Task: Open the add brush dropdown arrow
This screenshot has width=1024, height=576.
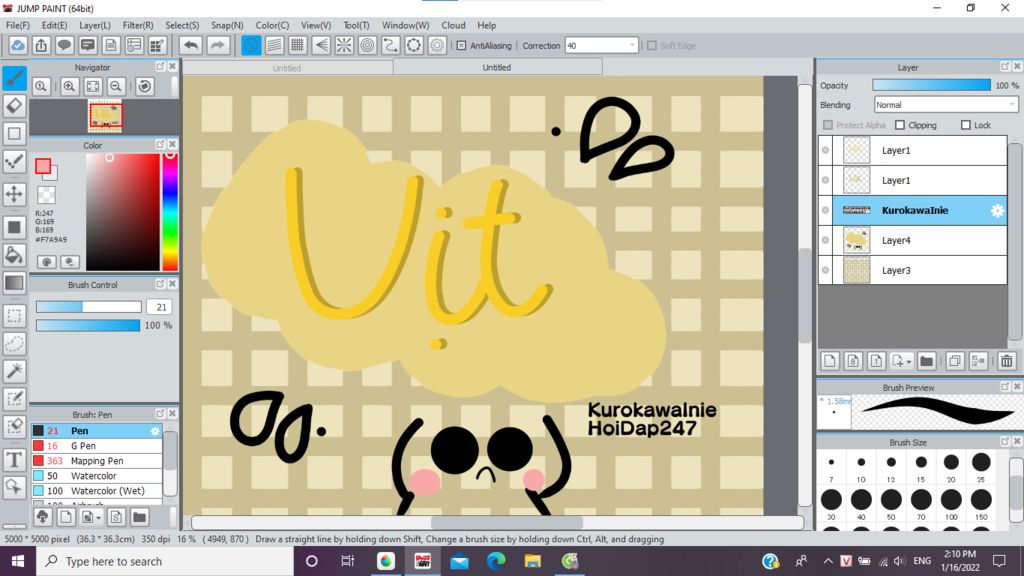Action: (x=99, y=518)
